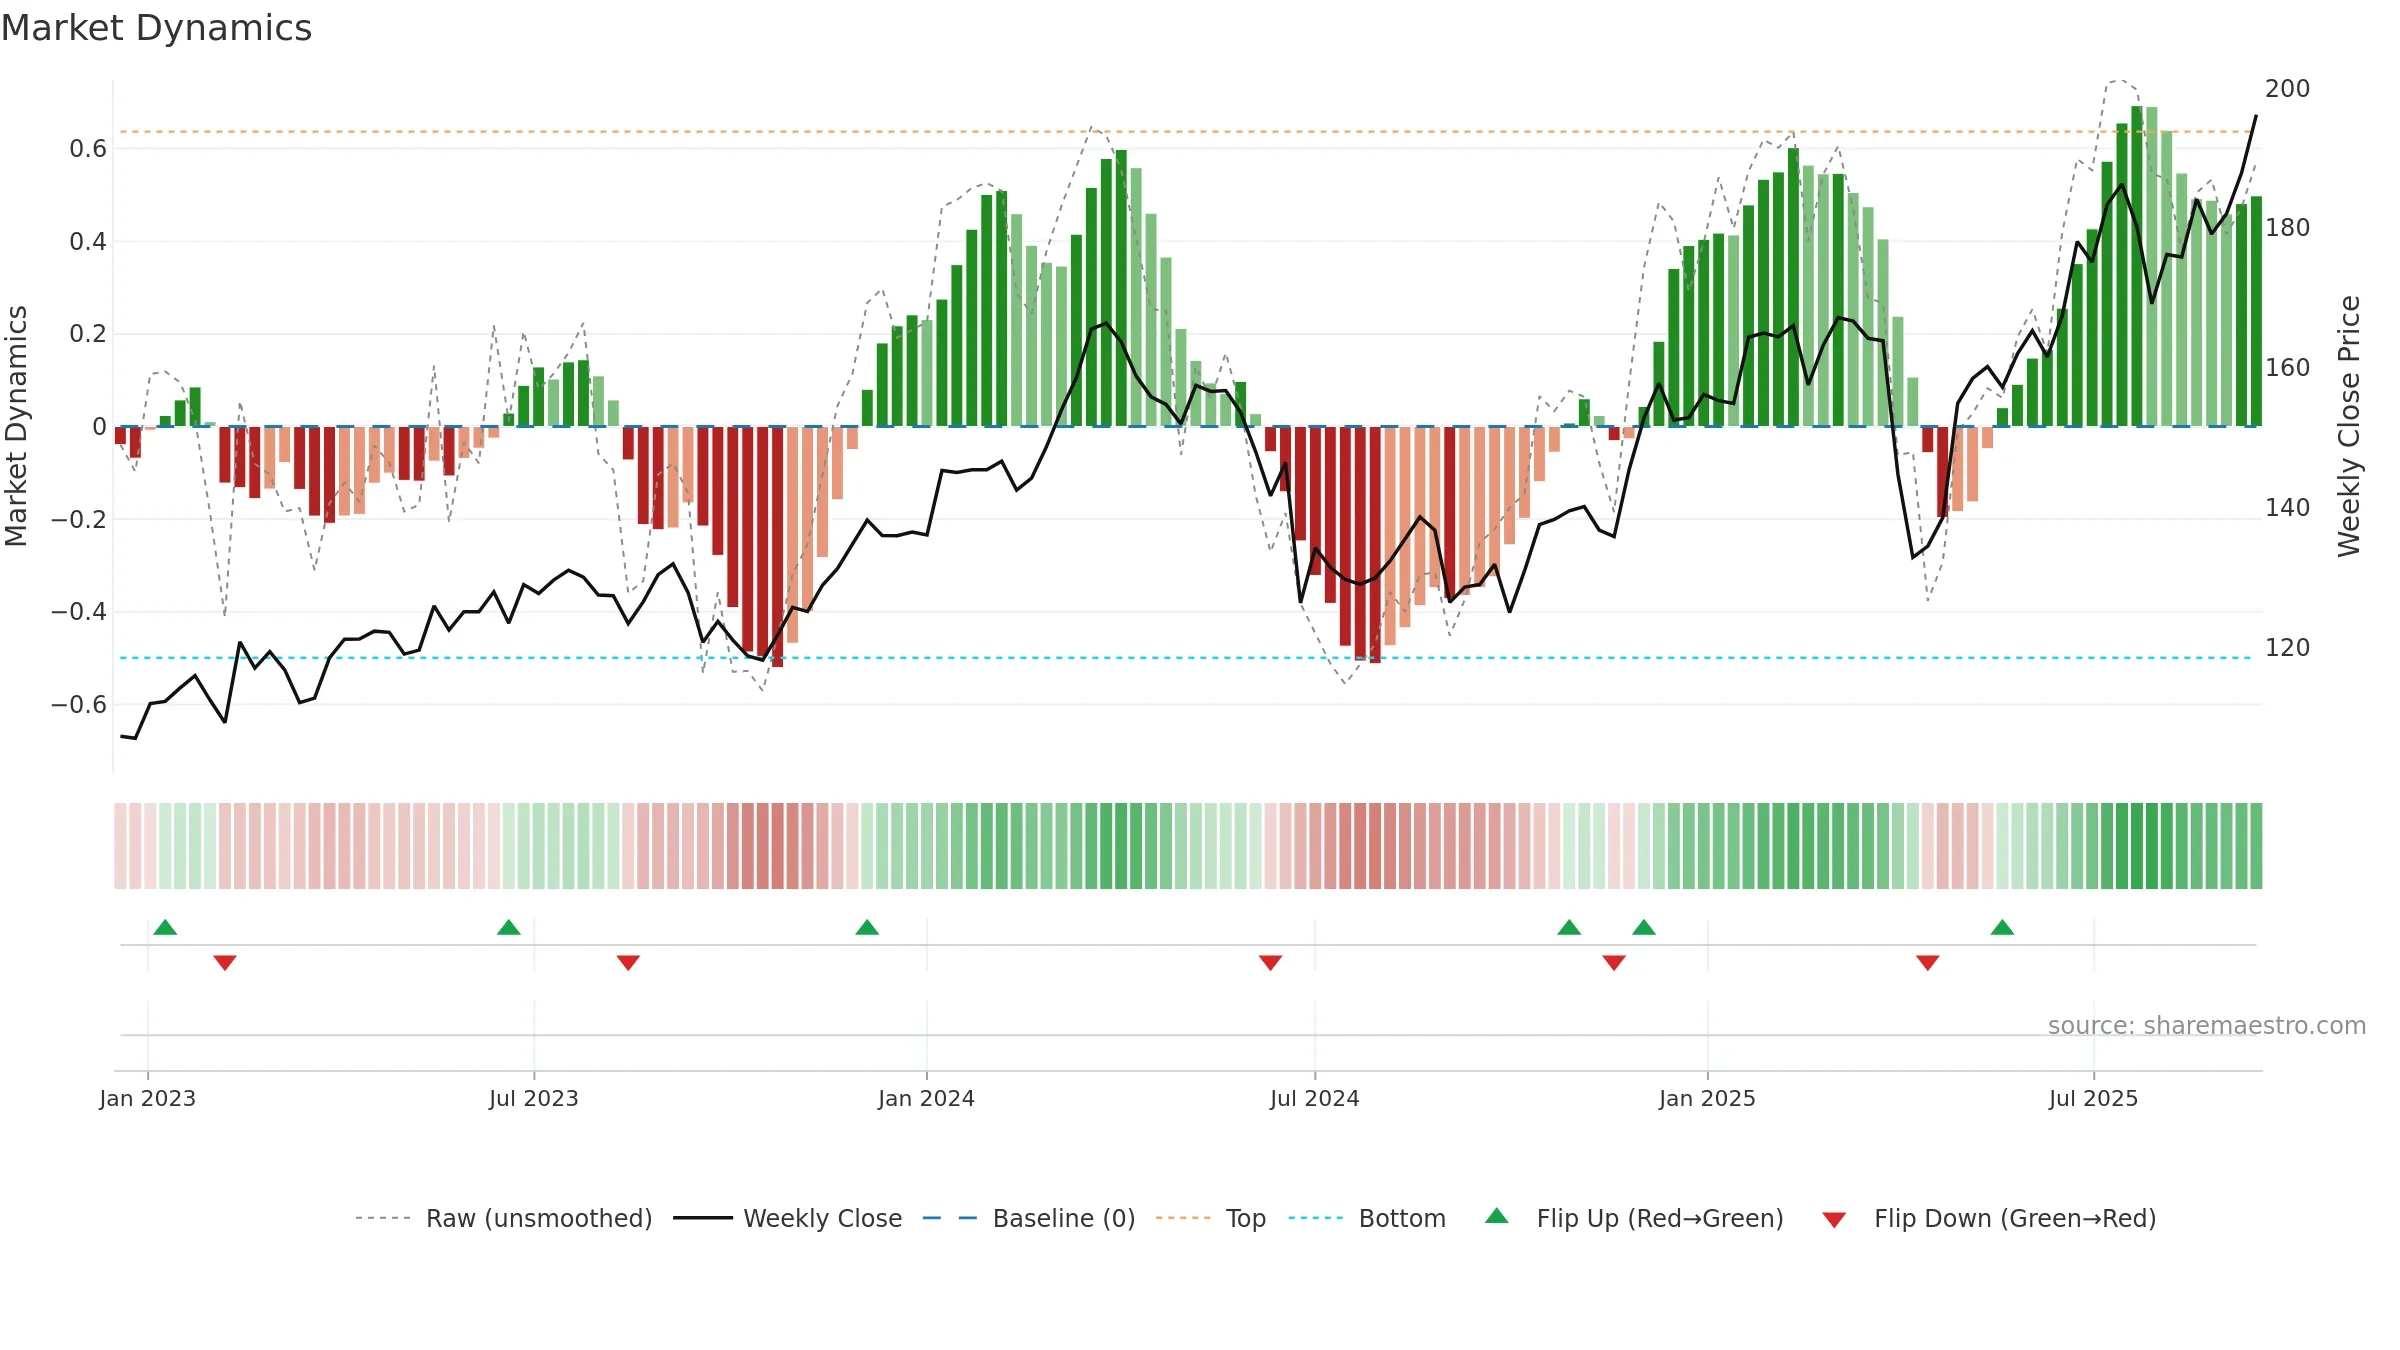Click the flip-up marker just before Jul 2023

tap(509, 927)
